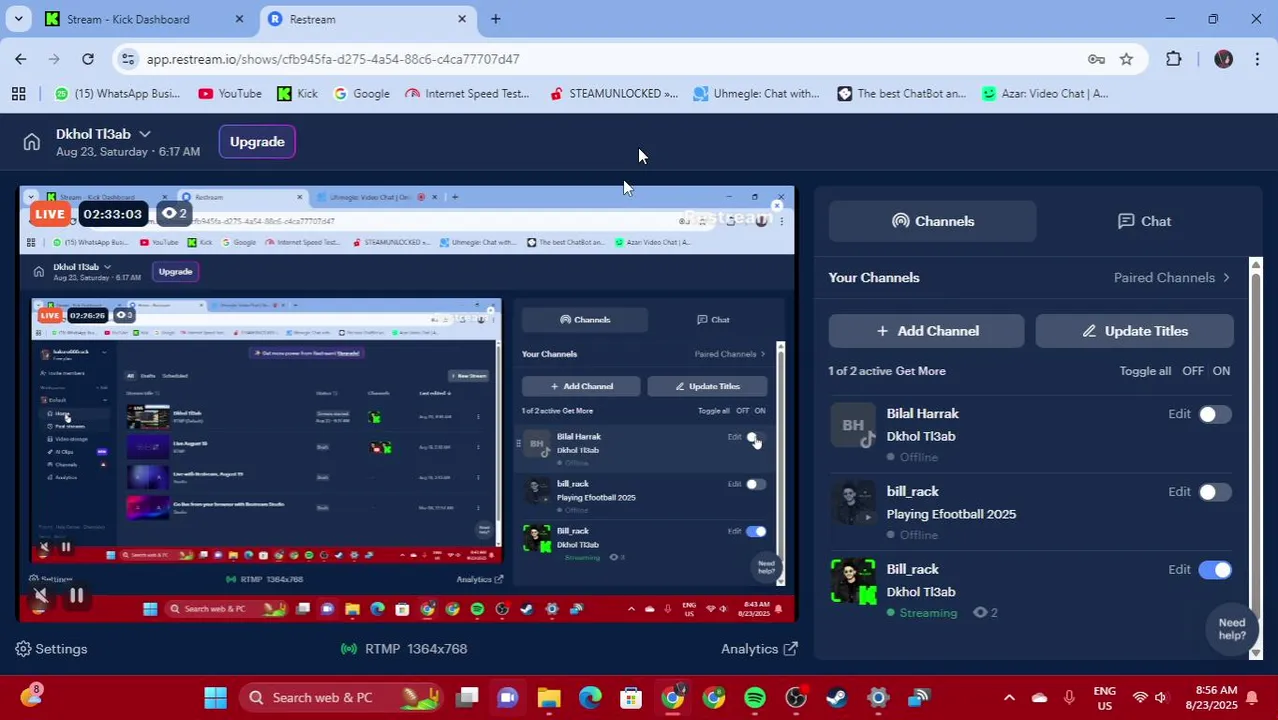The height and width of the screenshot is (720, 1278).
Task: Enable the Bilal Harrak channel toggle
Action: pyautogui.click(x=1215, y=414)
